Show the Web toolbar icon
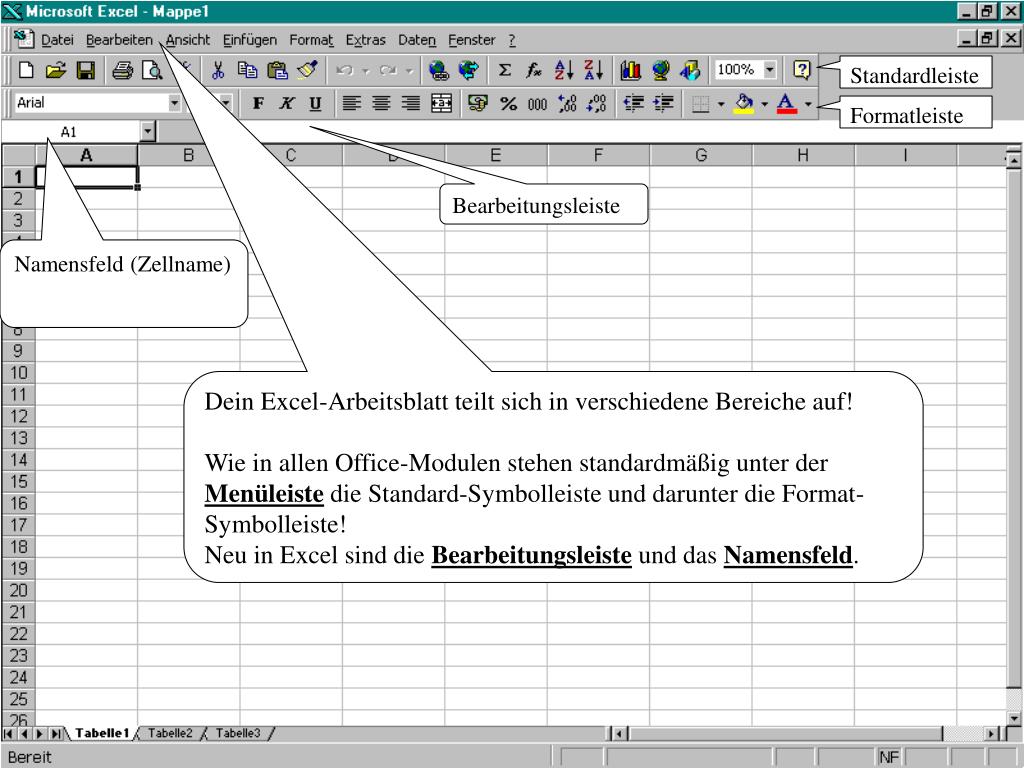The image size is (1024, 768). pyautogui.click(x=468, y=70)
